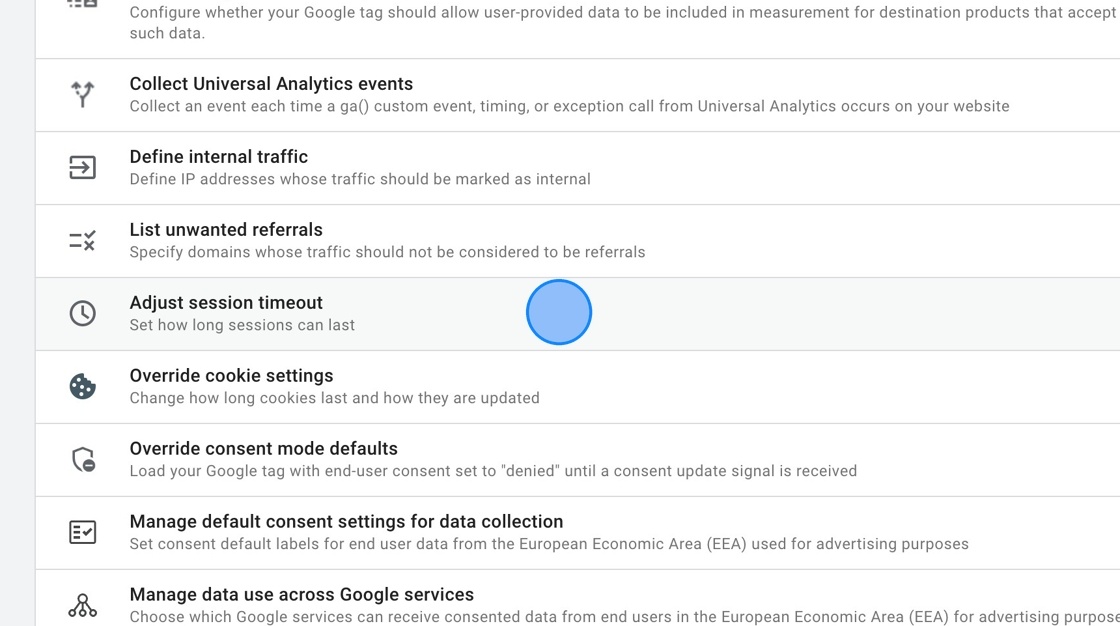Click the clock icon for Adjust session timeout
1120x626 pixels.
(x=80, y=312)
